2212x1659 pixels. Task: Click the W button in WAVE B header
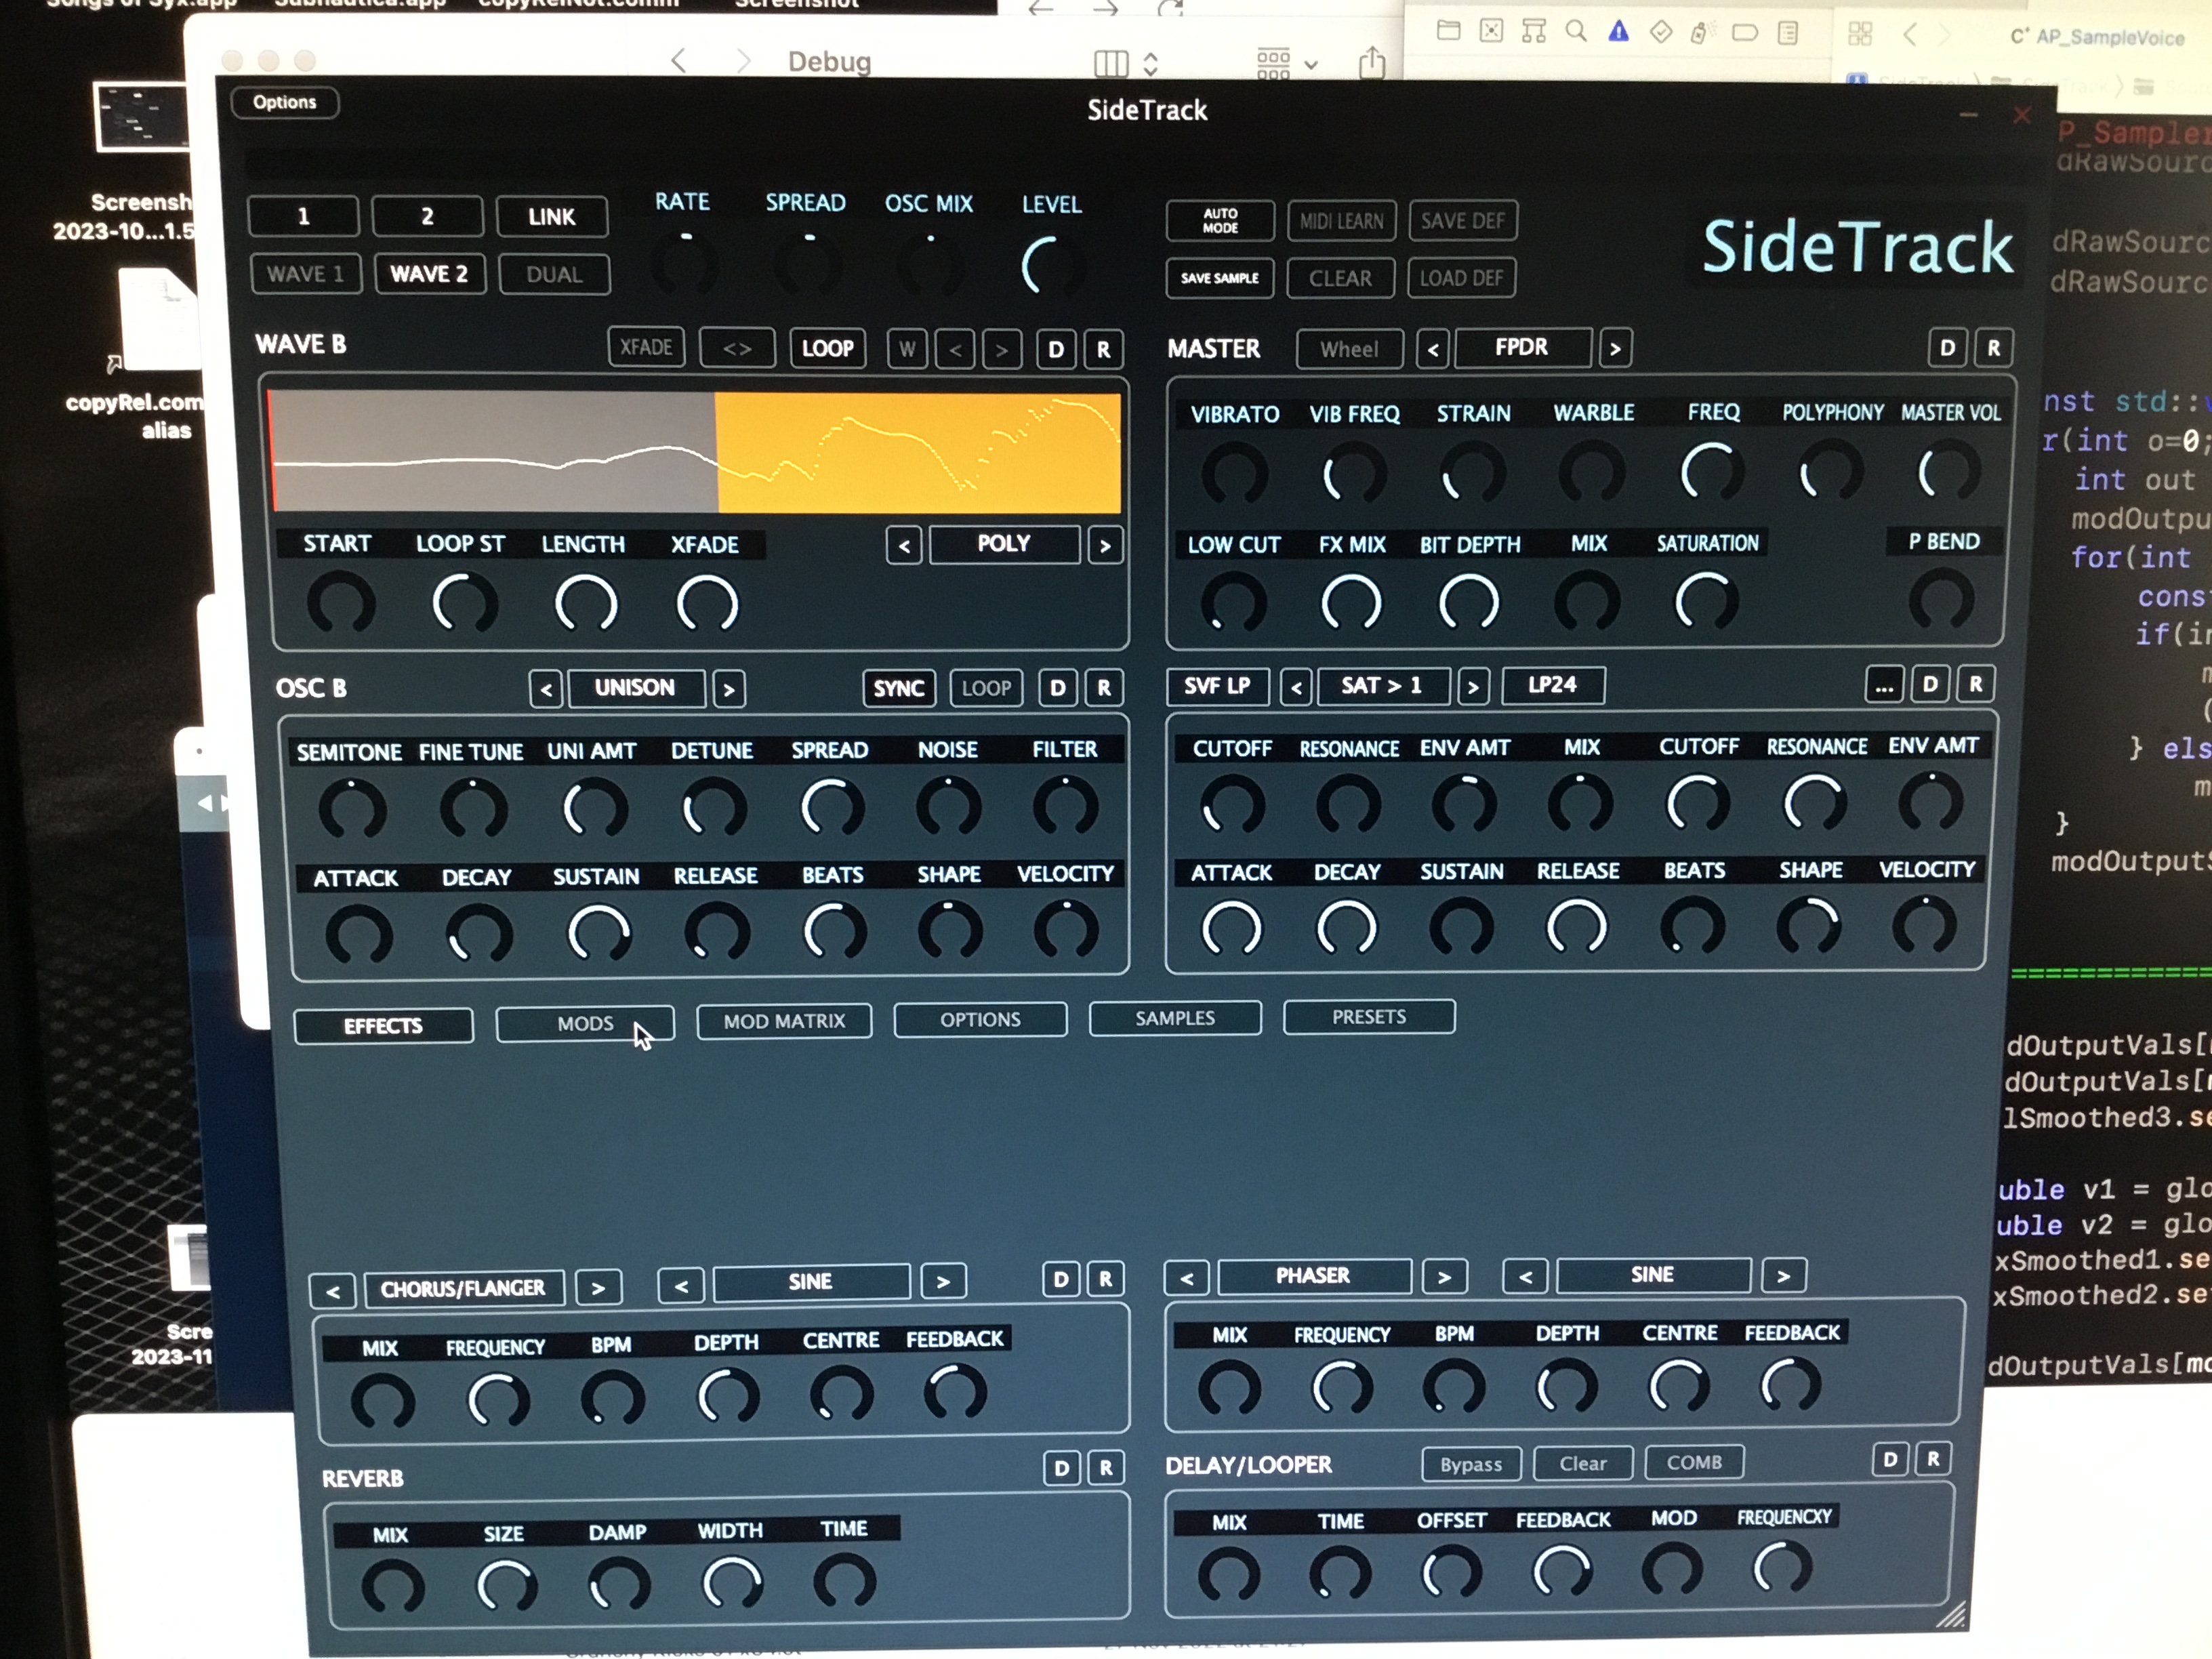coord(907,349)
